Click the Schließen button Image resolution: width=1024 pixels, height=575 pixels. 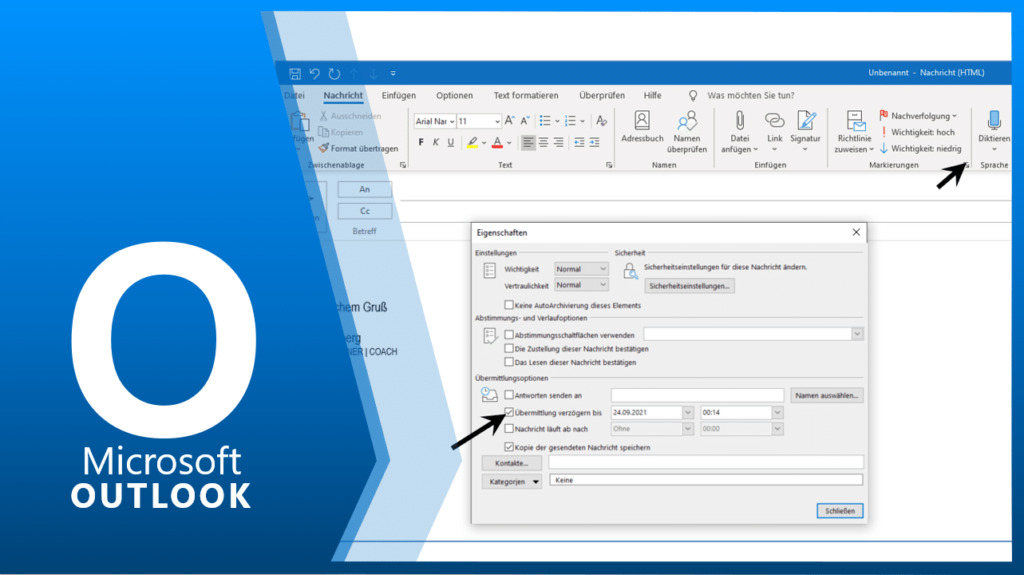(x=840, y=511)
